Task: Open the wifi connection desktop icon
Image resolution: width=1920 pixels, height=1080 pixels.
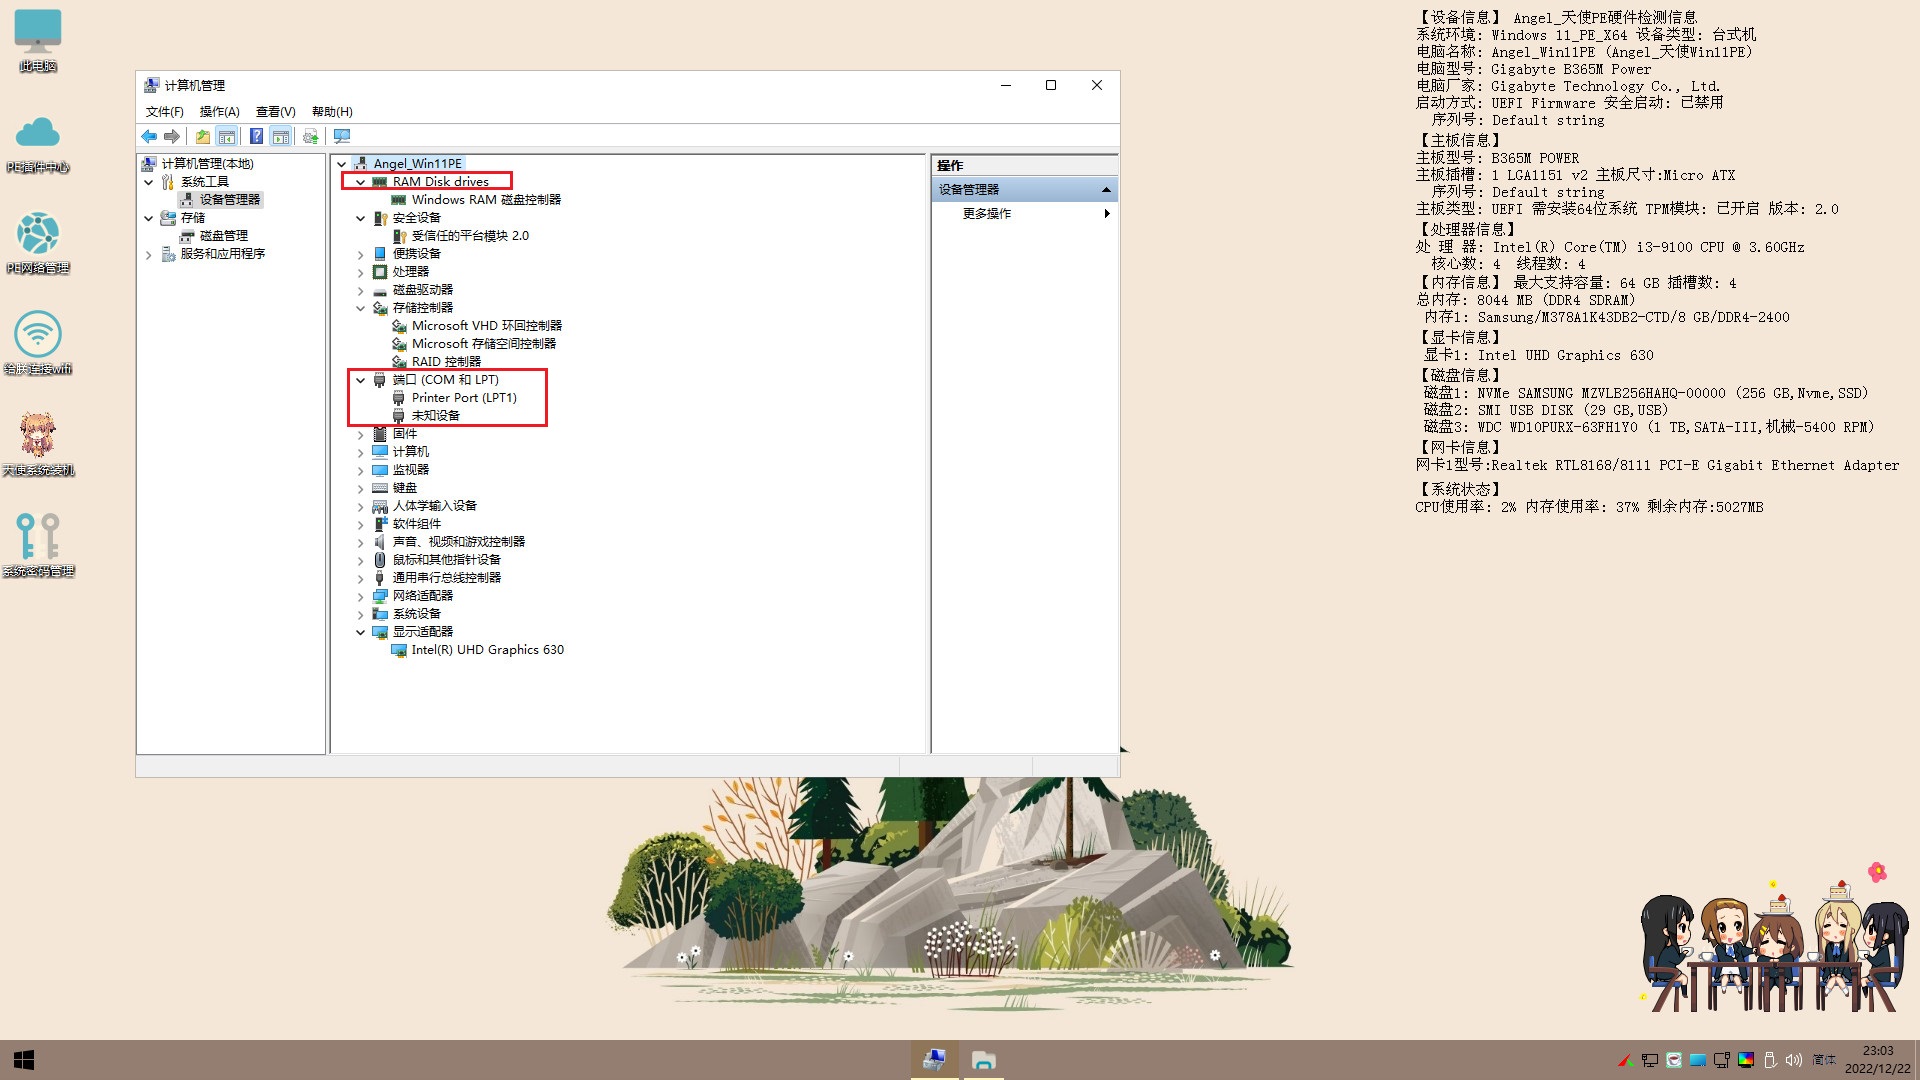Action: tap(38, 343)
